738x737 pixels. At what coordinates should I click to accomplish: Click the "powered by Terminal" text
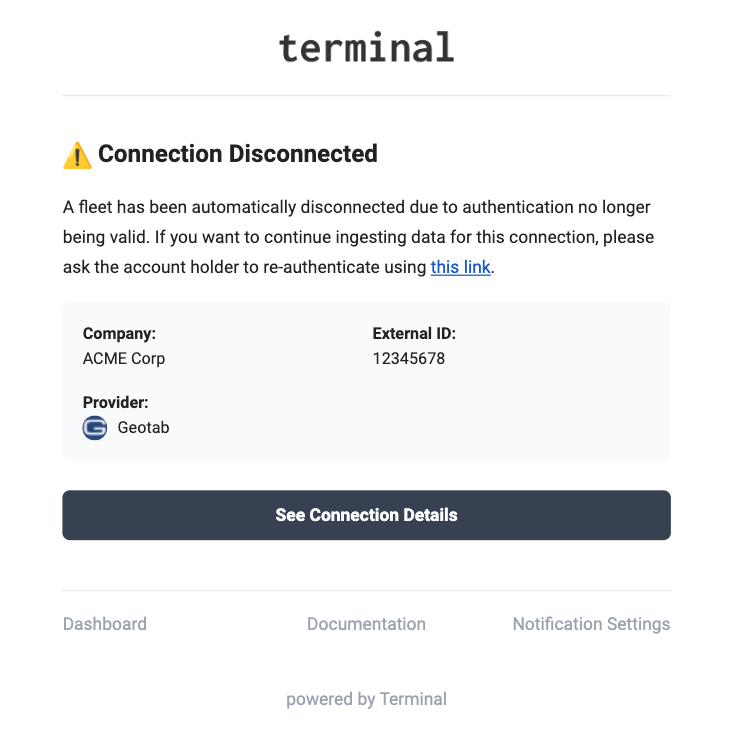(x=366, y=699)
